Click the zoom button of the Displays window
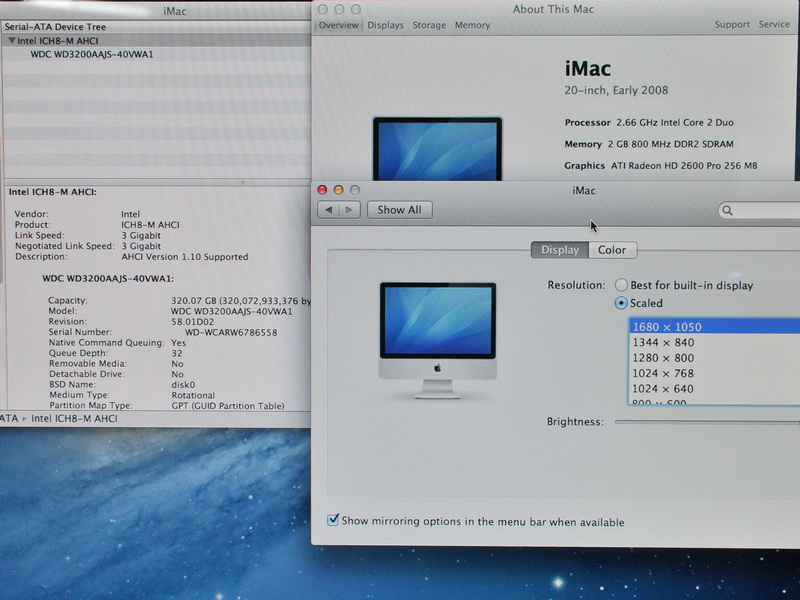The width and height of the screenshot is (800, 600). [x=355, y=190]
